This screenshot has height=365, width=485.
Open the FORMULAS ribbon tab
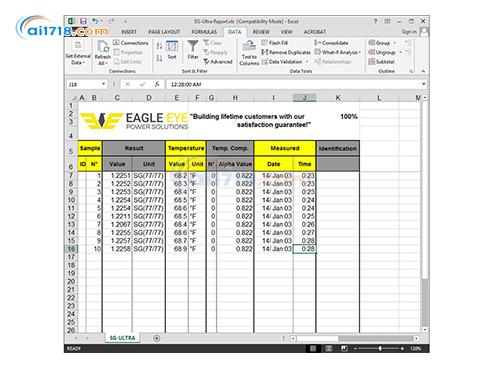pos(204,32)
